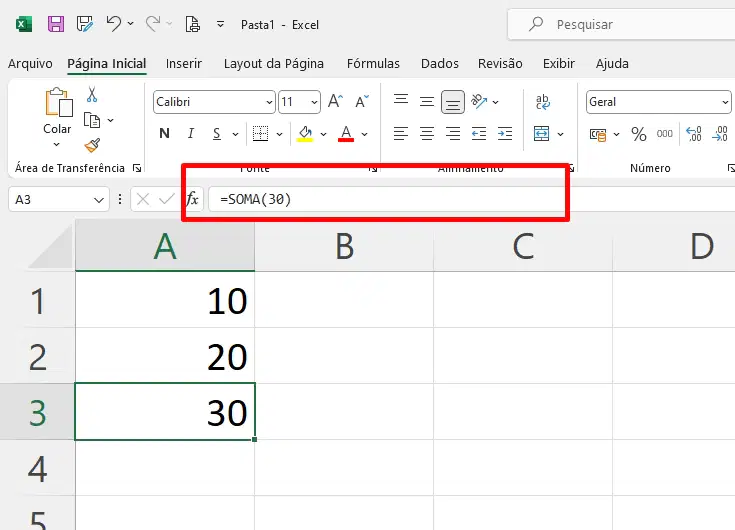Confirm formula with check mark button
The height and width of the screenshot is (530, 735).
pos(166,200)
